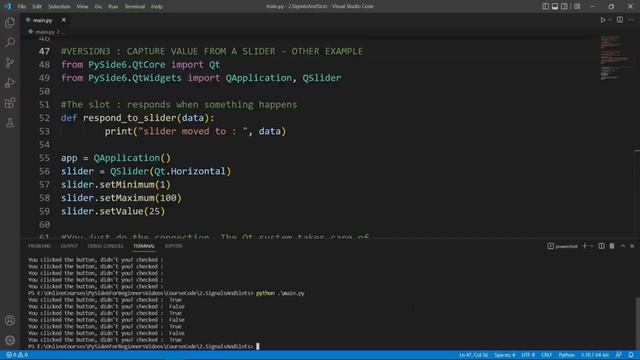Open the Manage gear icon
Viewport: 640px width, 360px height.
10,340
